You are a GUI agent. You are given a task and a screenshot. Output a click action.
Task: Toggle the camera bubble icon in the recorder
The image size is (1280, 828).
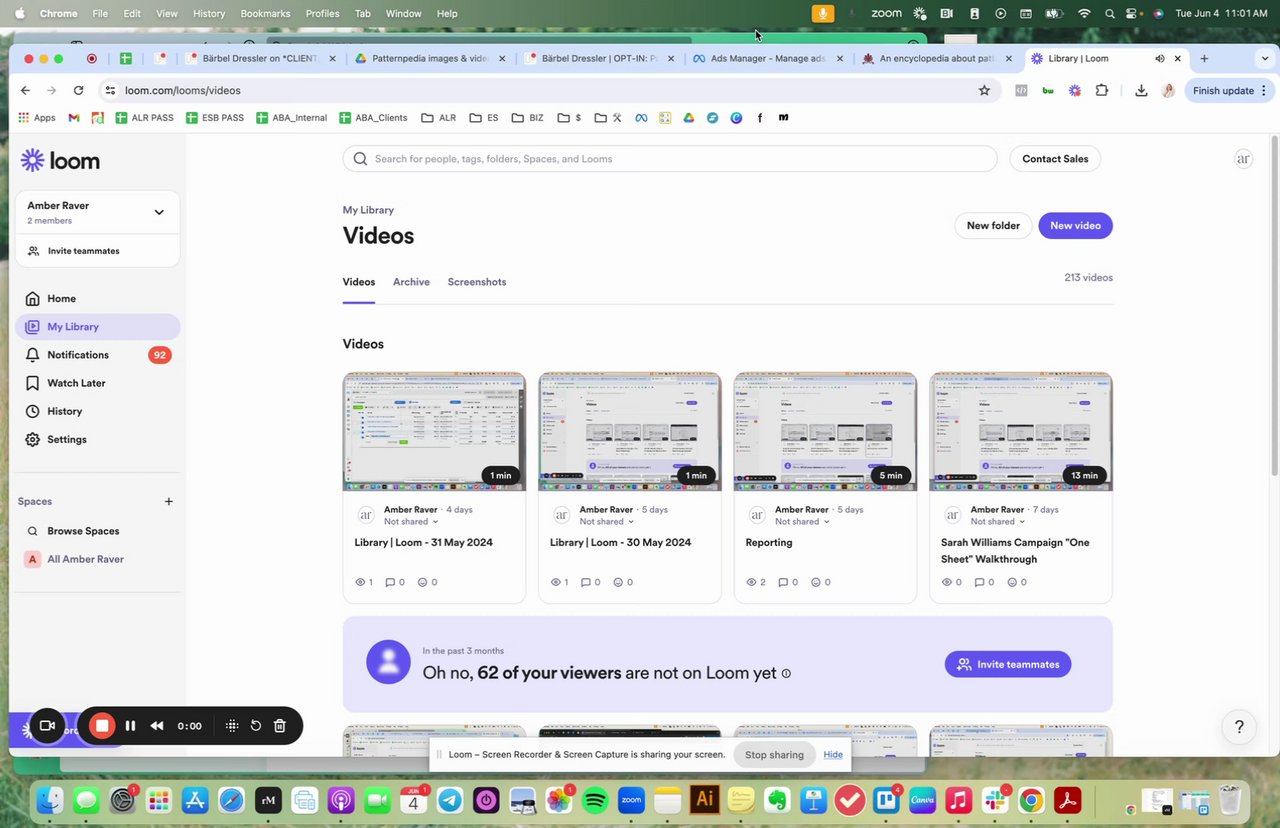click(x=47, y=726)
